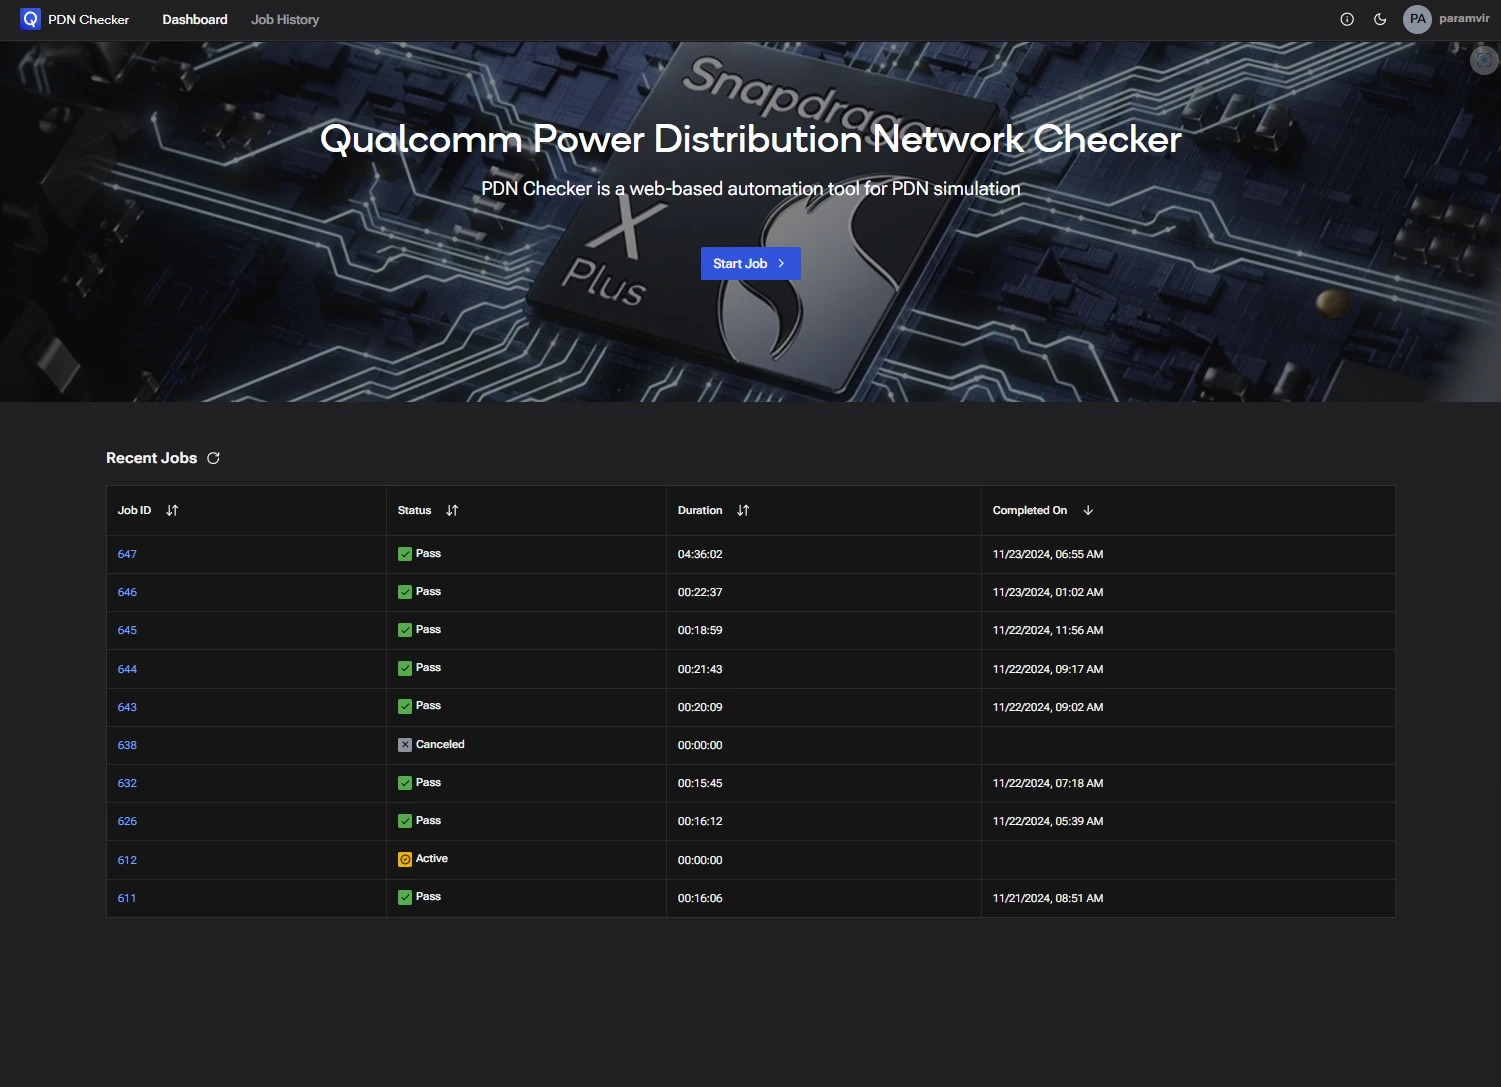
Task: Switch to the Dashboard tab
Action: [195, 19]
